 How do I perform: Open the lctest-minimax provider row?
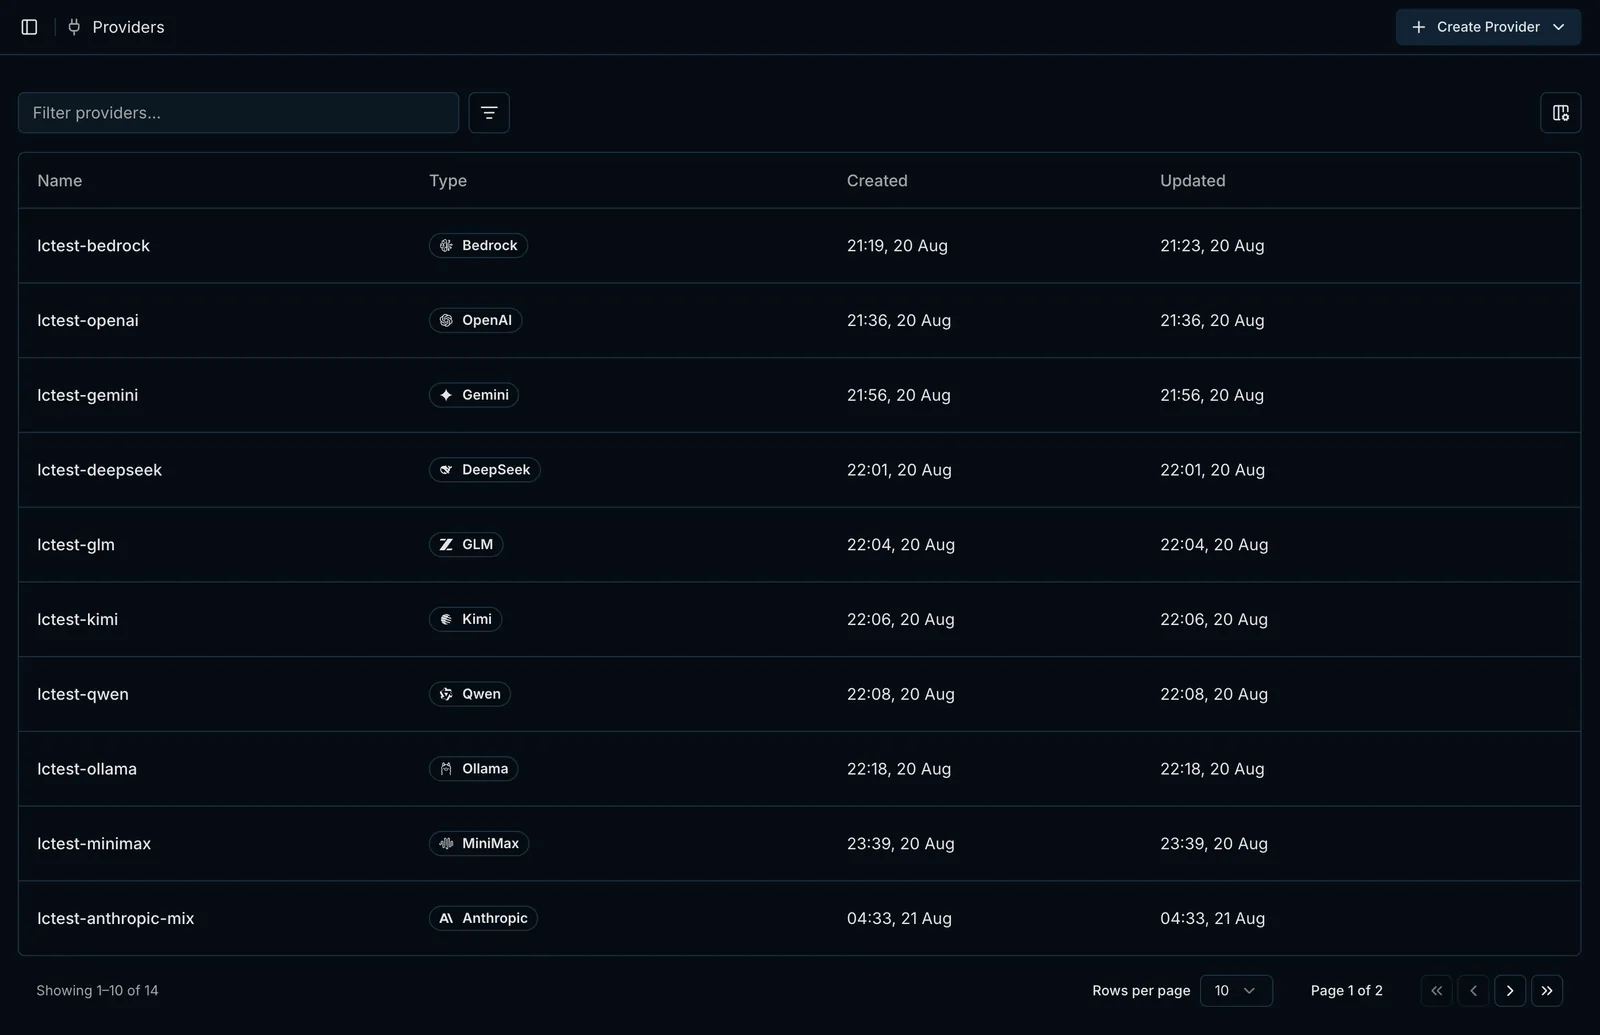(799, 844)
